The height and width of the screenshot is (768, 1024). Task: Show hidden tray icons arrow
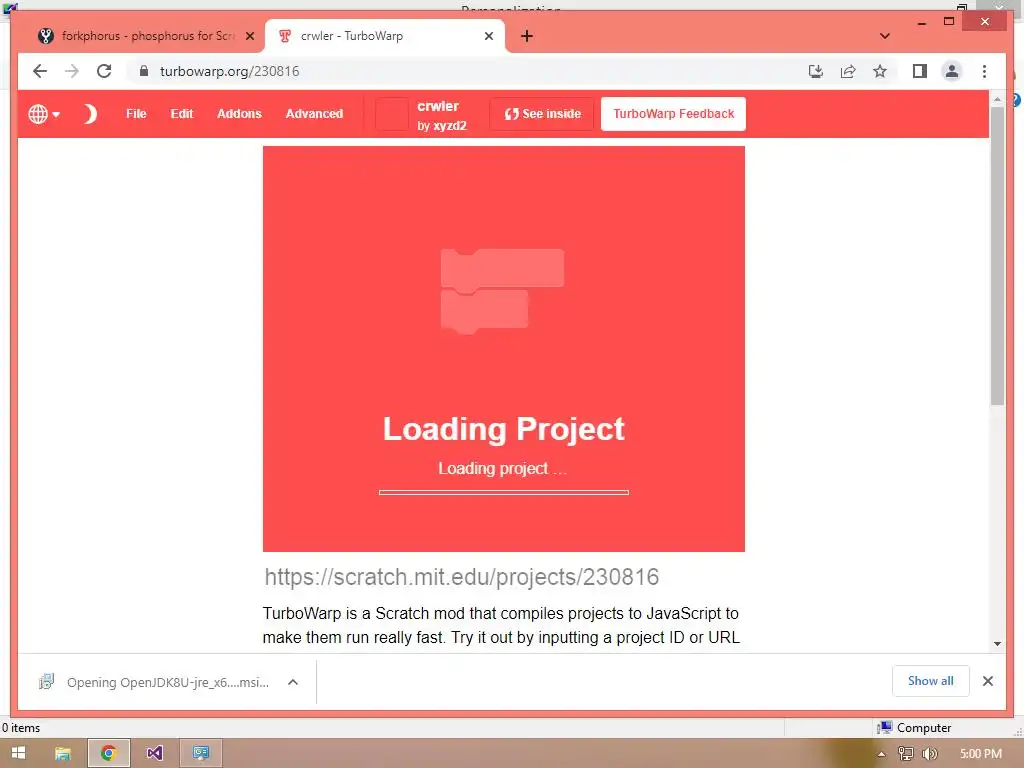881,754
